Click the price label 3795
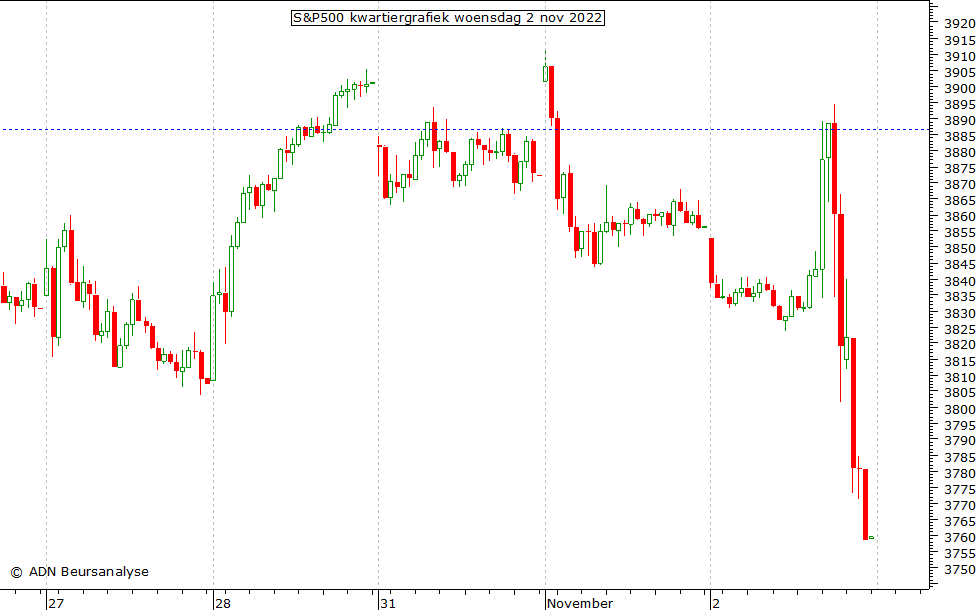980x610 pixels. pyautogui.click(x=959, y=426)
